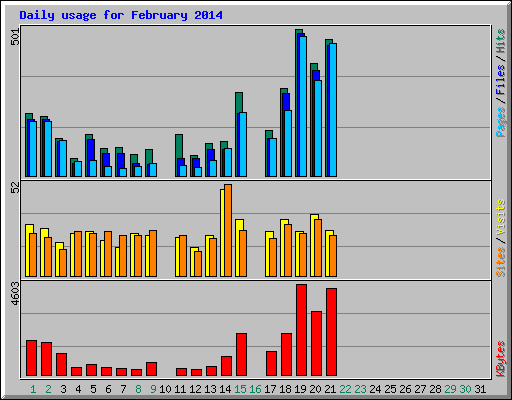Click the "Daily usage for February 2014" title
This screenshot has height=400, width=512.
tap(121, 15)
